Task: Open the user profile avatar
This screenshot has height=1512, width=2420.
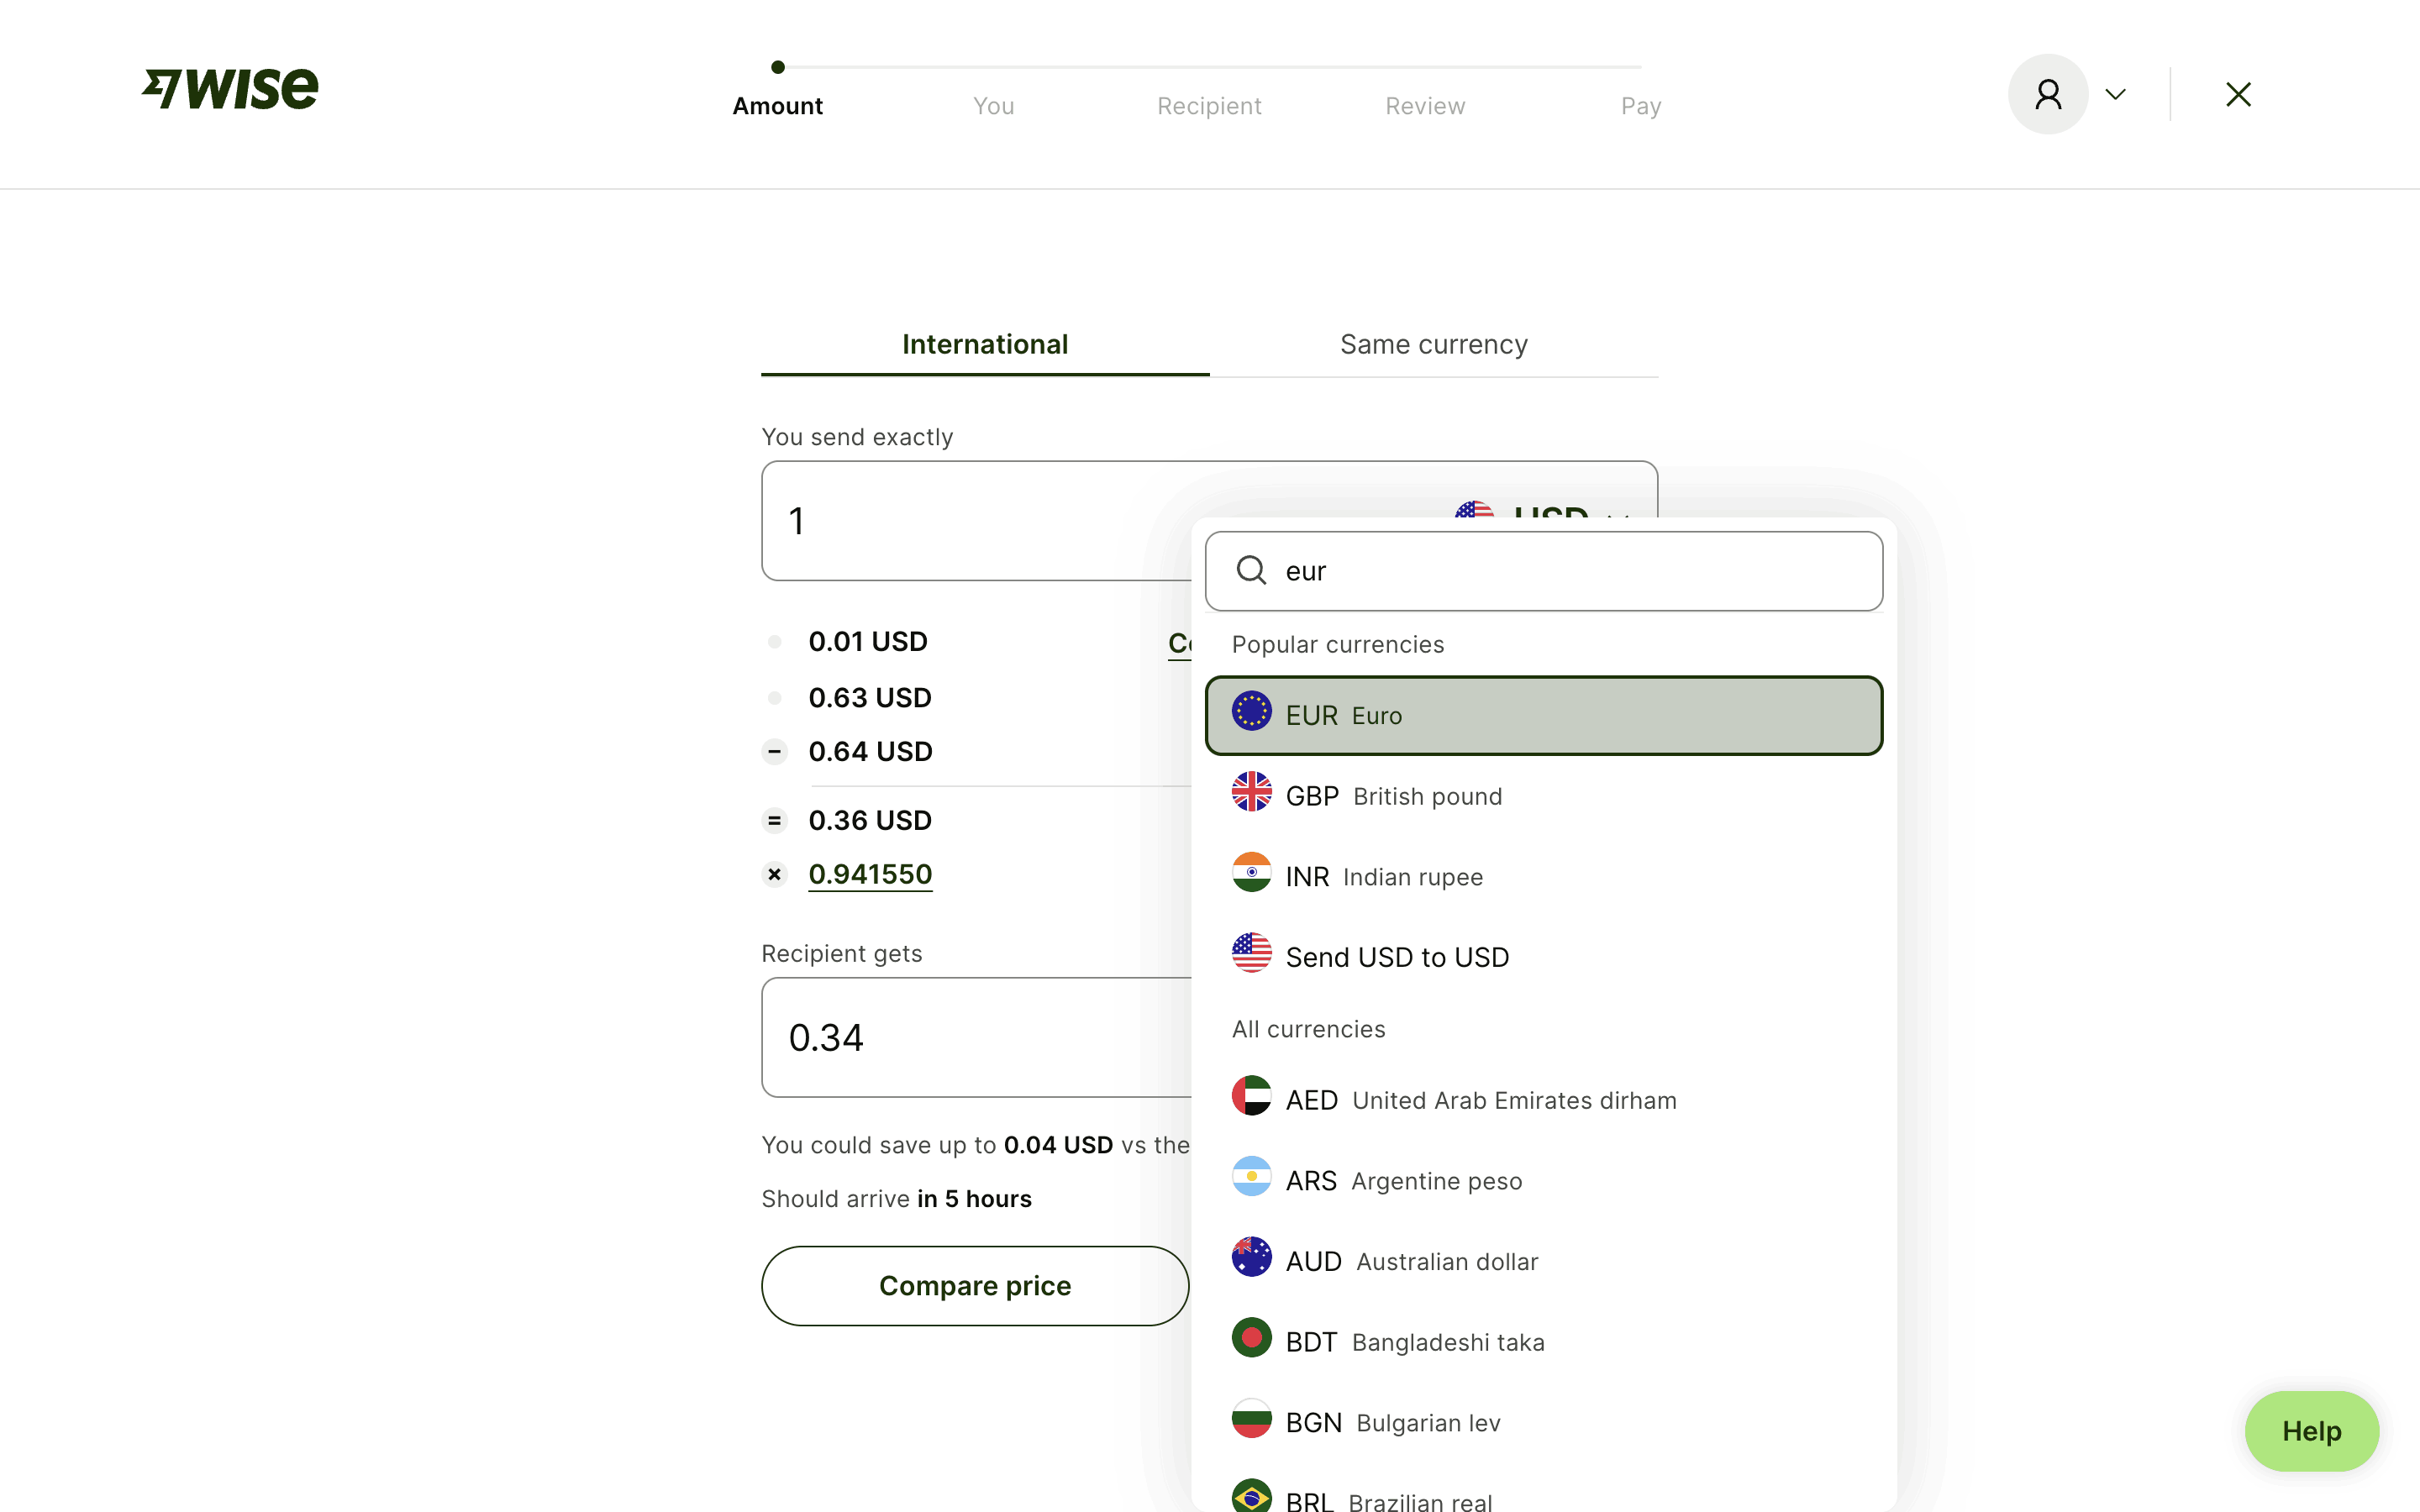Action: tap(2047, 94)
